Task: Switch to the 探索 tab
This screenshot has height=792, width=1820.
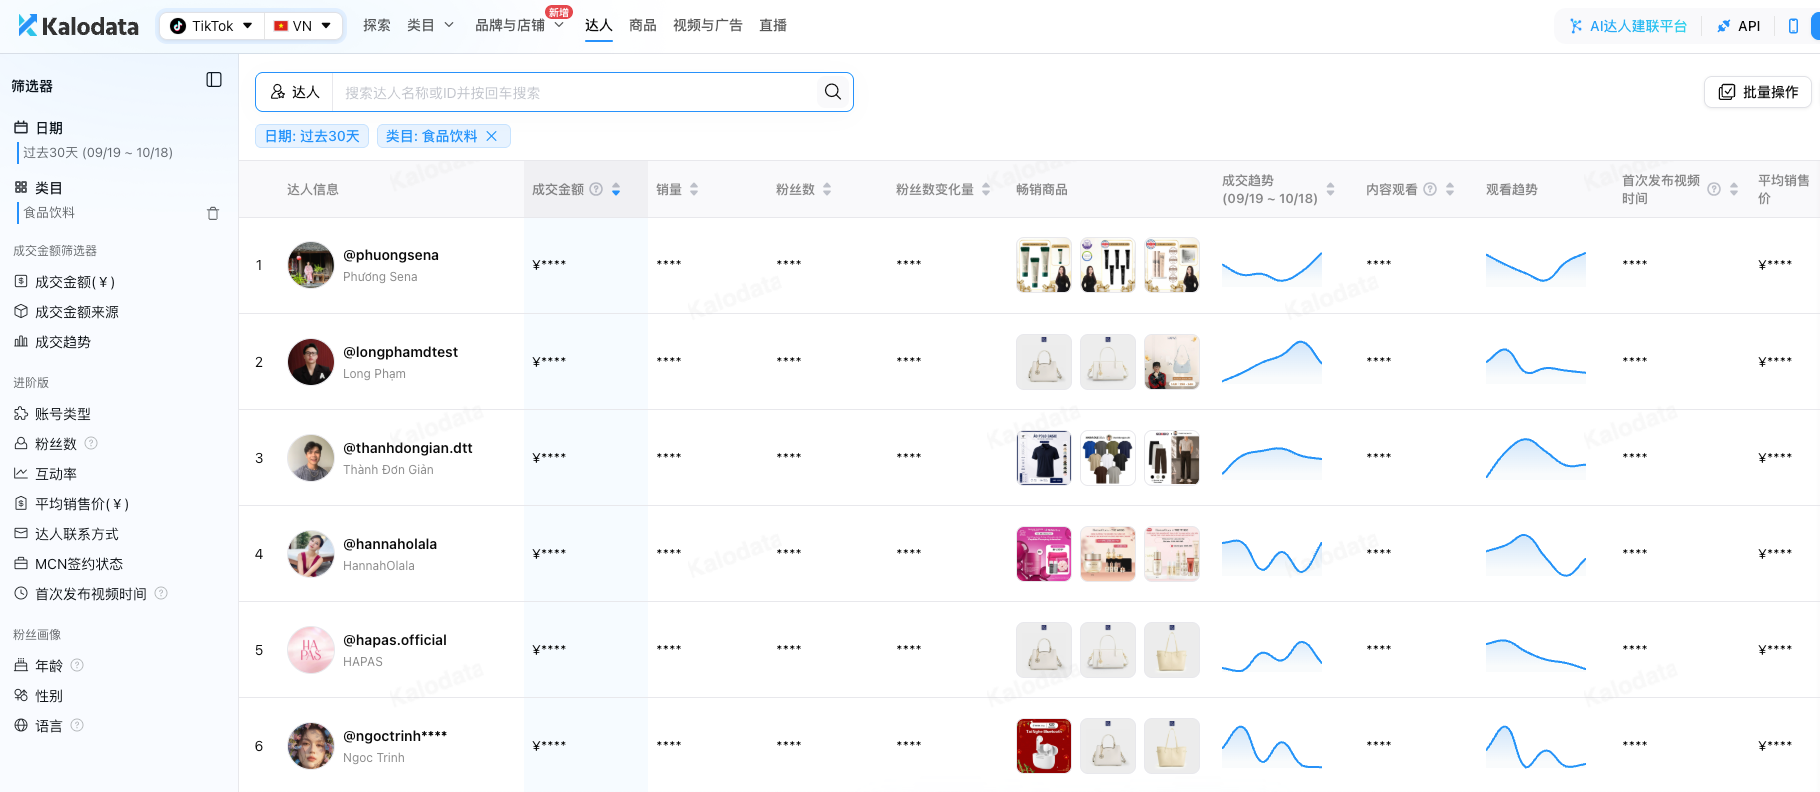Action: click(x=377, y=25)
